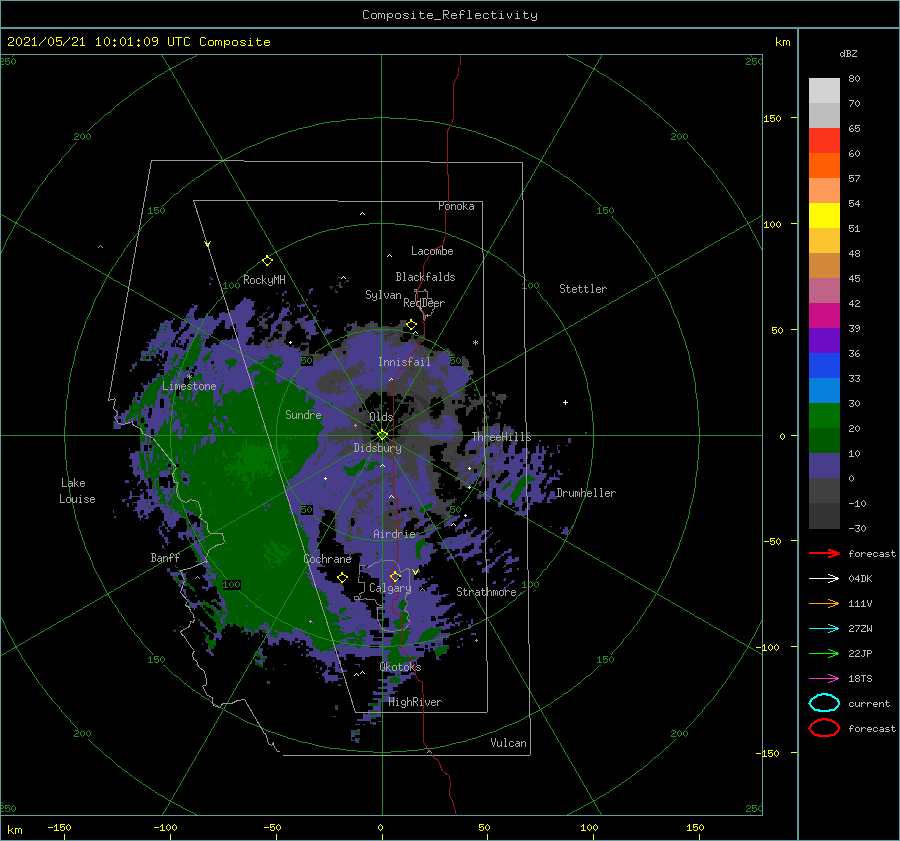Click the Banff town label
The height and width of the screenshot is (841, 900).
coord(165,557)
